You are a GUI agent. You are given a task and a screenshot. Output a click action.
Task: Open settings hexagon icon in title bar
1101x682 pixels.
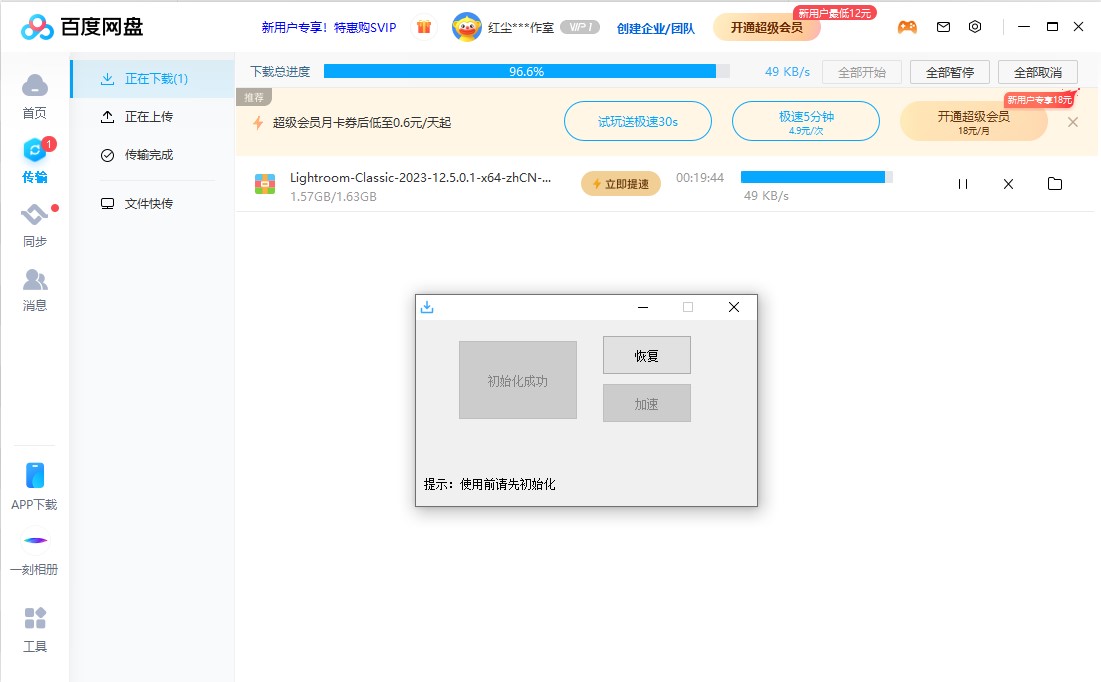point(975,27)
